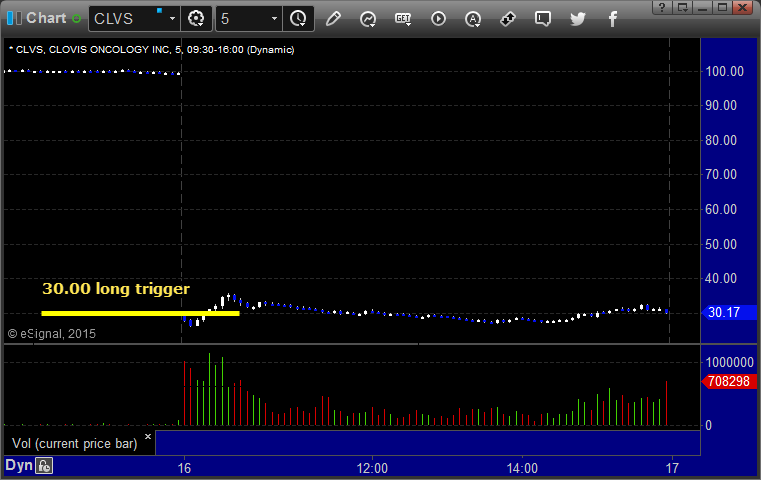Click the 50.00 price axis label
The width and height of the screenshot is (761, 480).
(721, 244)
